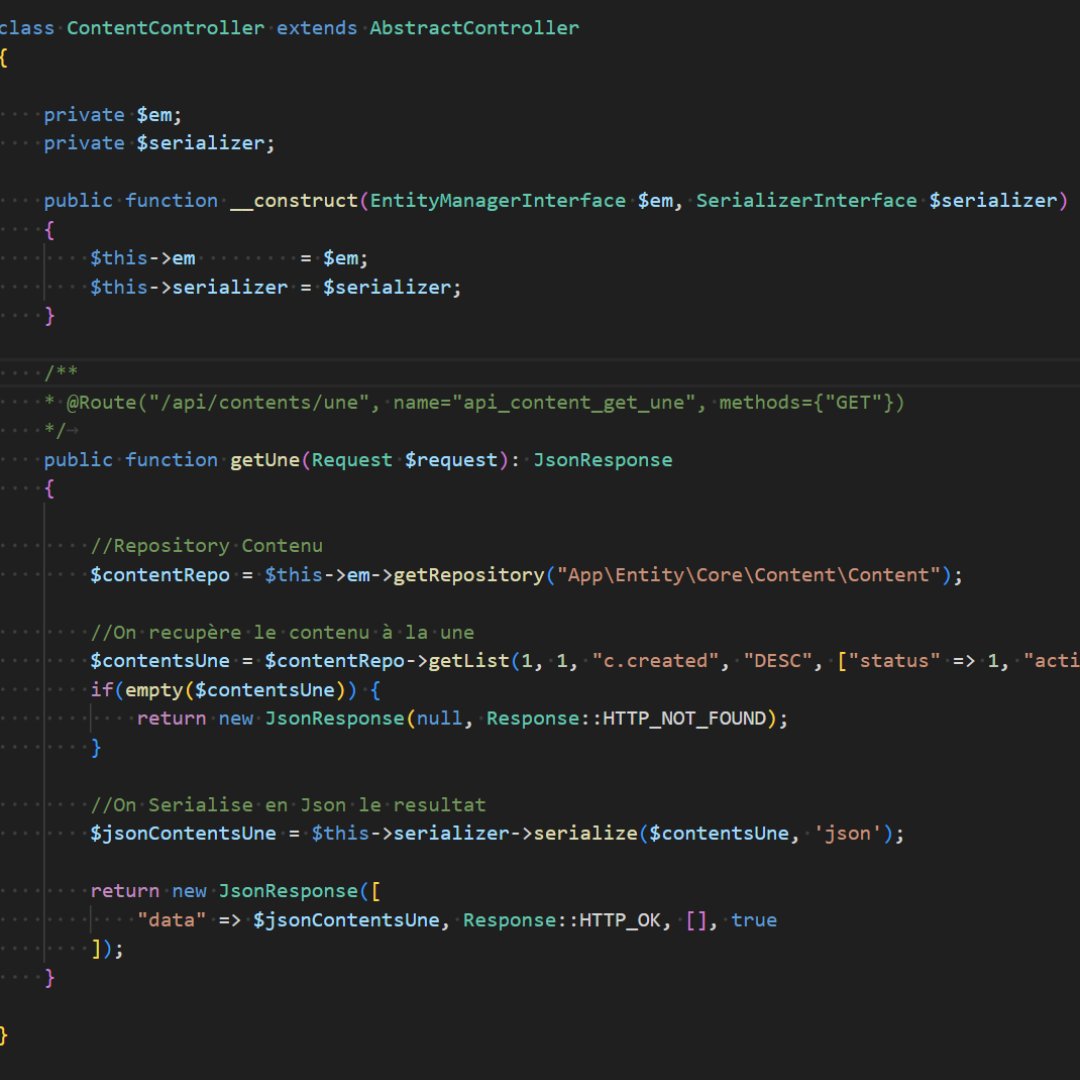
Task: Click EntityManagerInterface type hint
Action: [x=497, y=200]
